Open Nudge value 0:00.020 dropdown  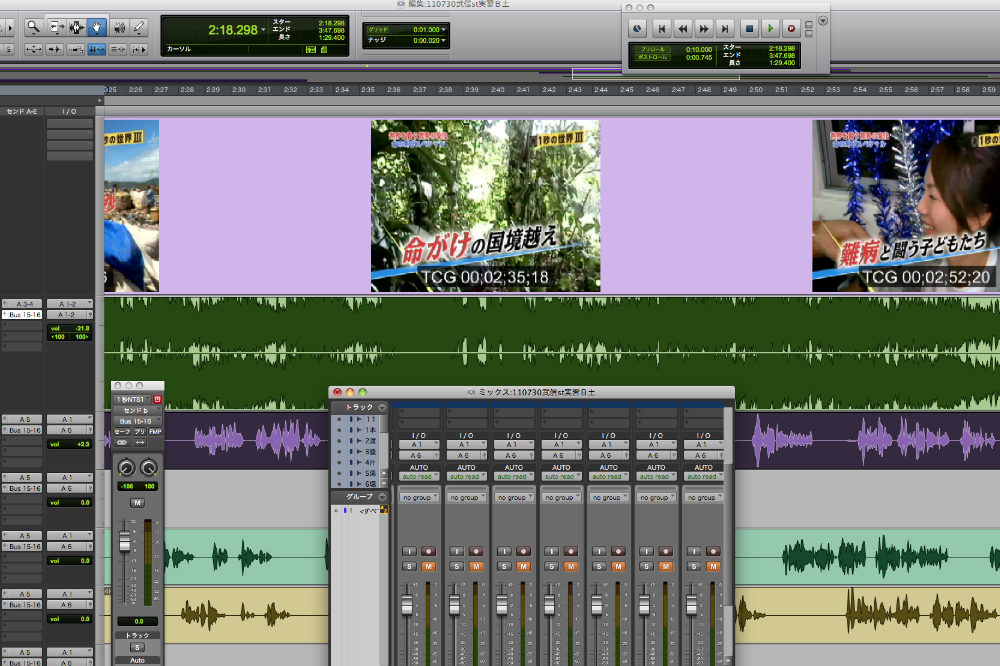pos(443,40)
